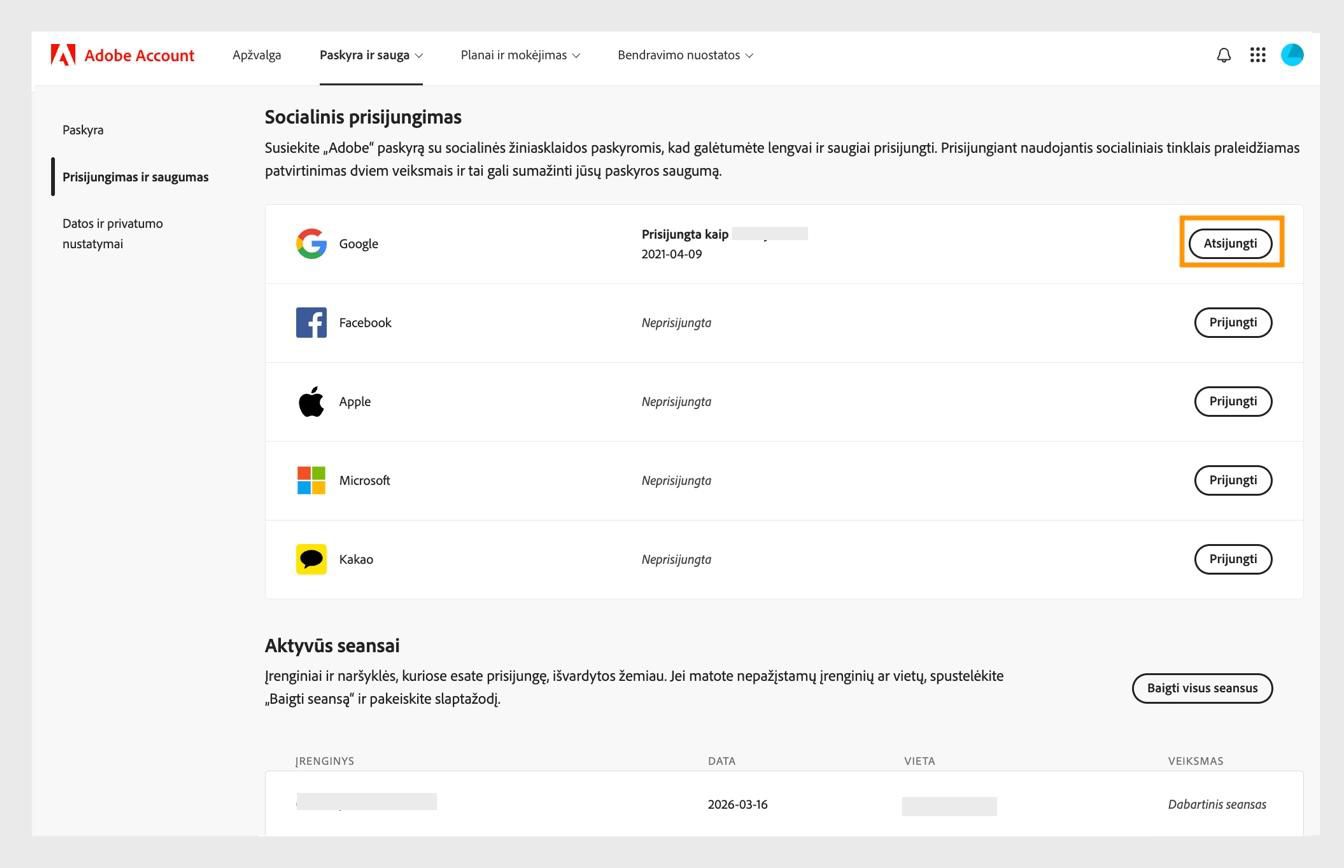Viewport: 1344px width, 868px height.
Task: Open notifications via the bell icon
Action: pos(1223,55)
